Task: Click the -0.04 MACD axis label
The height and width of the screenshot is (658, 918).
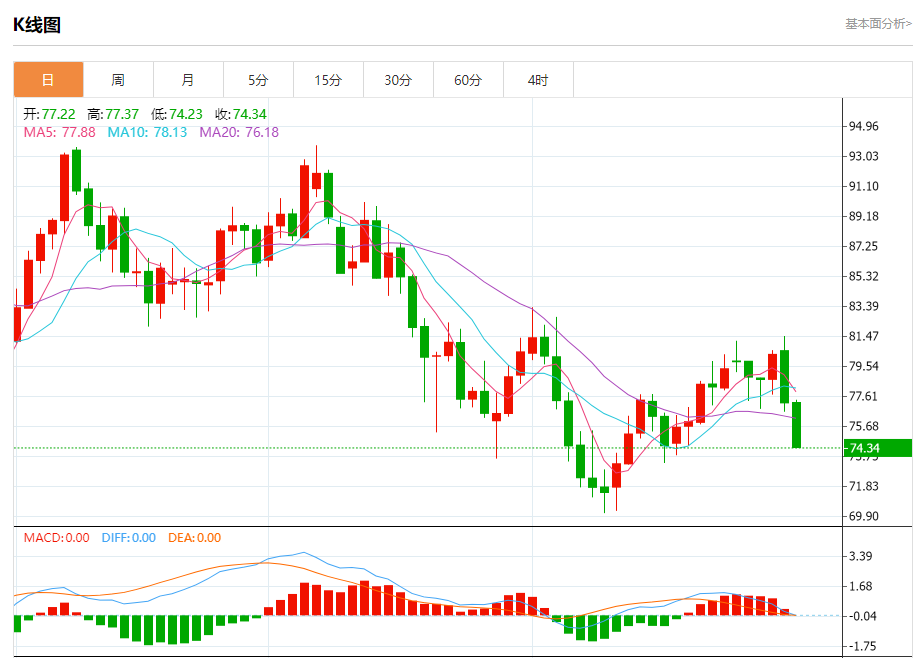Action: pos(862,616)
